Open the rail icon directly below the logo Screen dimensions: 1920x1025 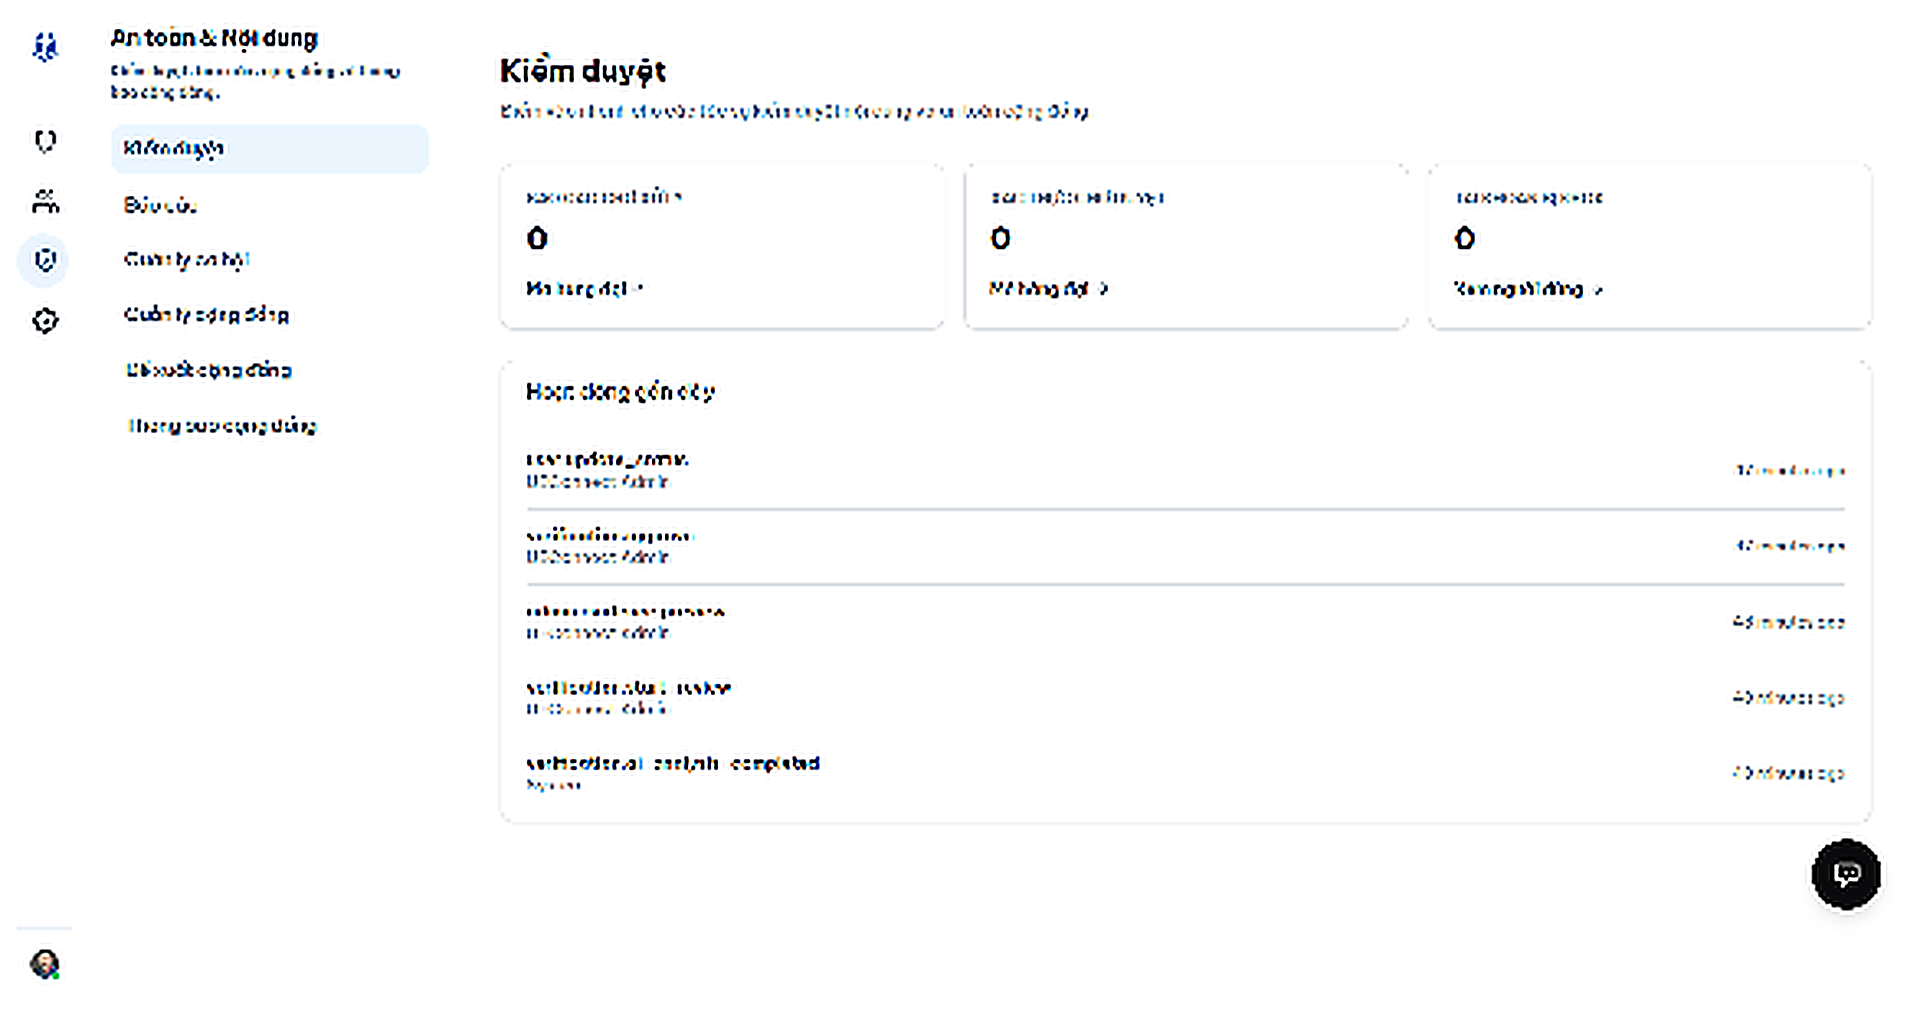point(45,141)
